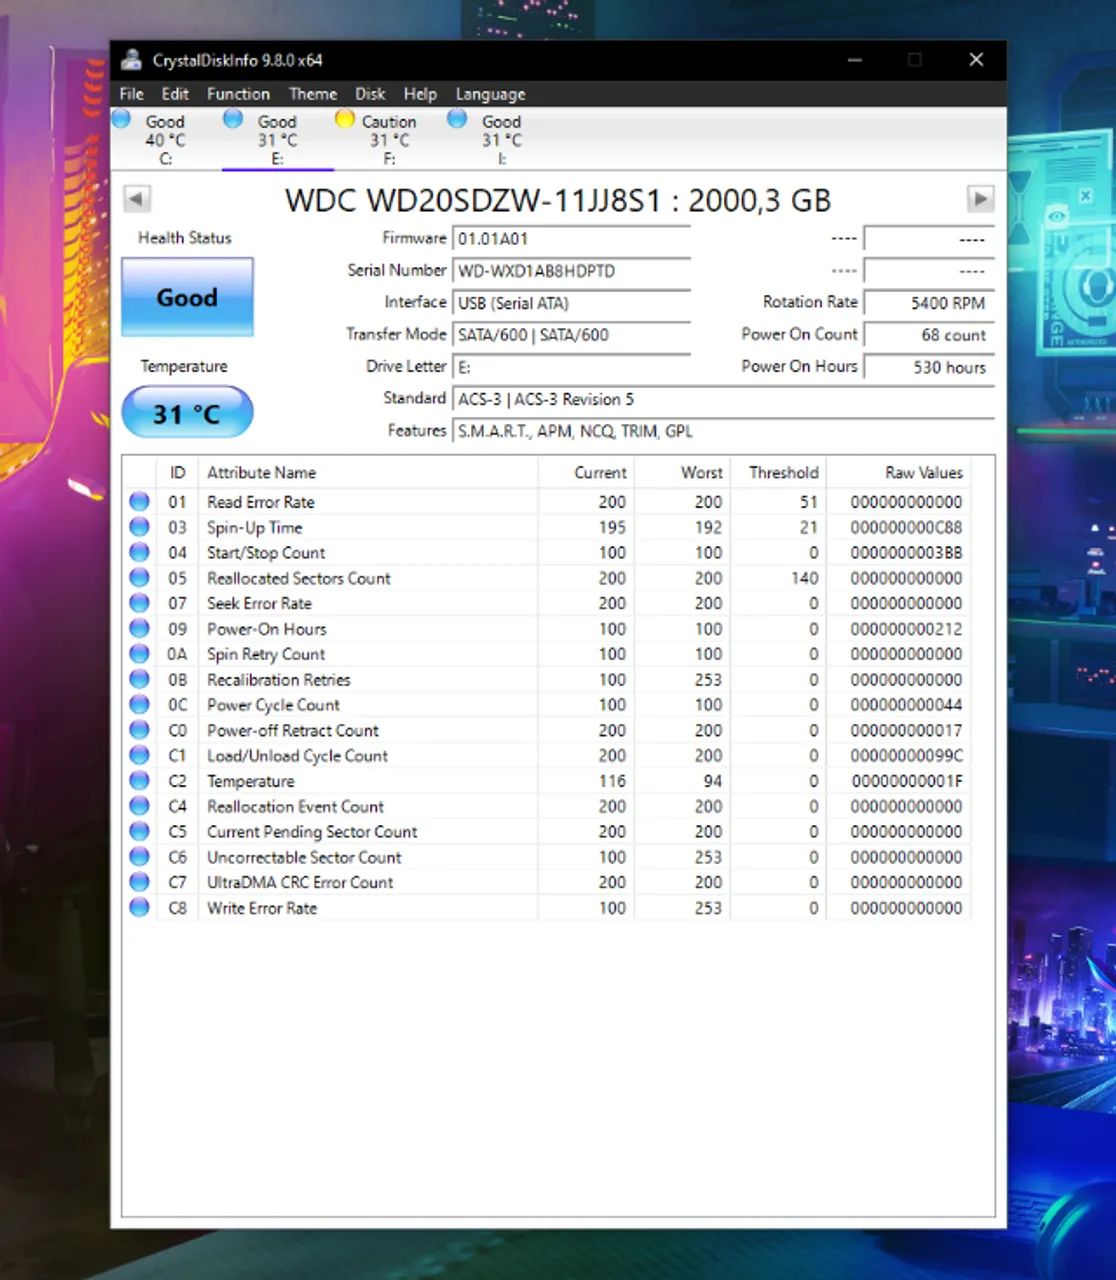1116x1280 pixels.
Task: Open the Help menu
Action: point(420,94)
